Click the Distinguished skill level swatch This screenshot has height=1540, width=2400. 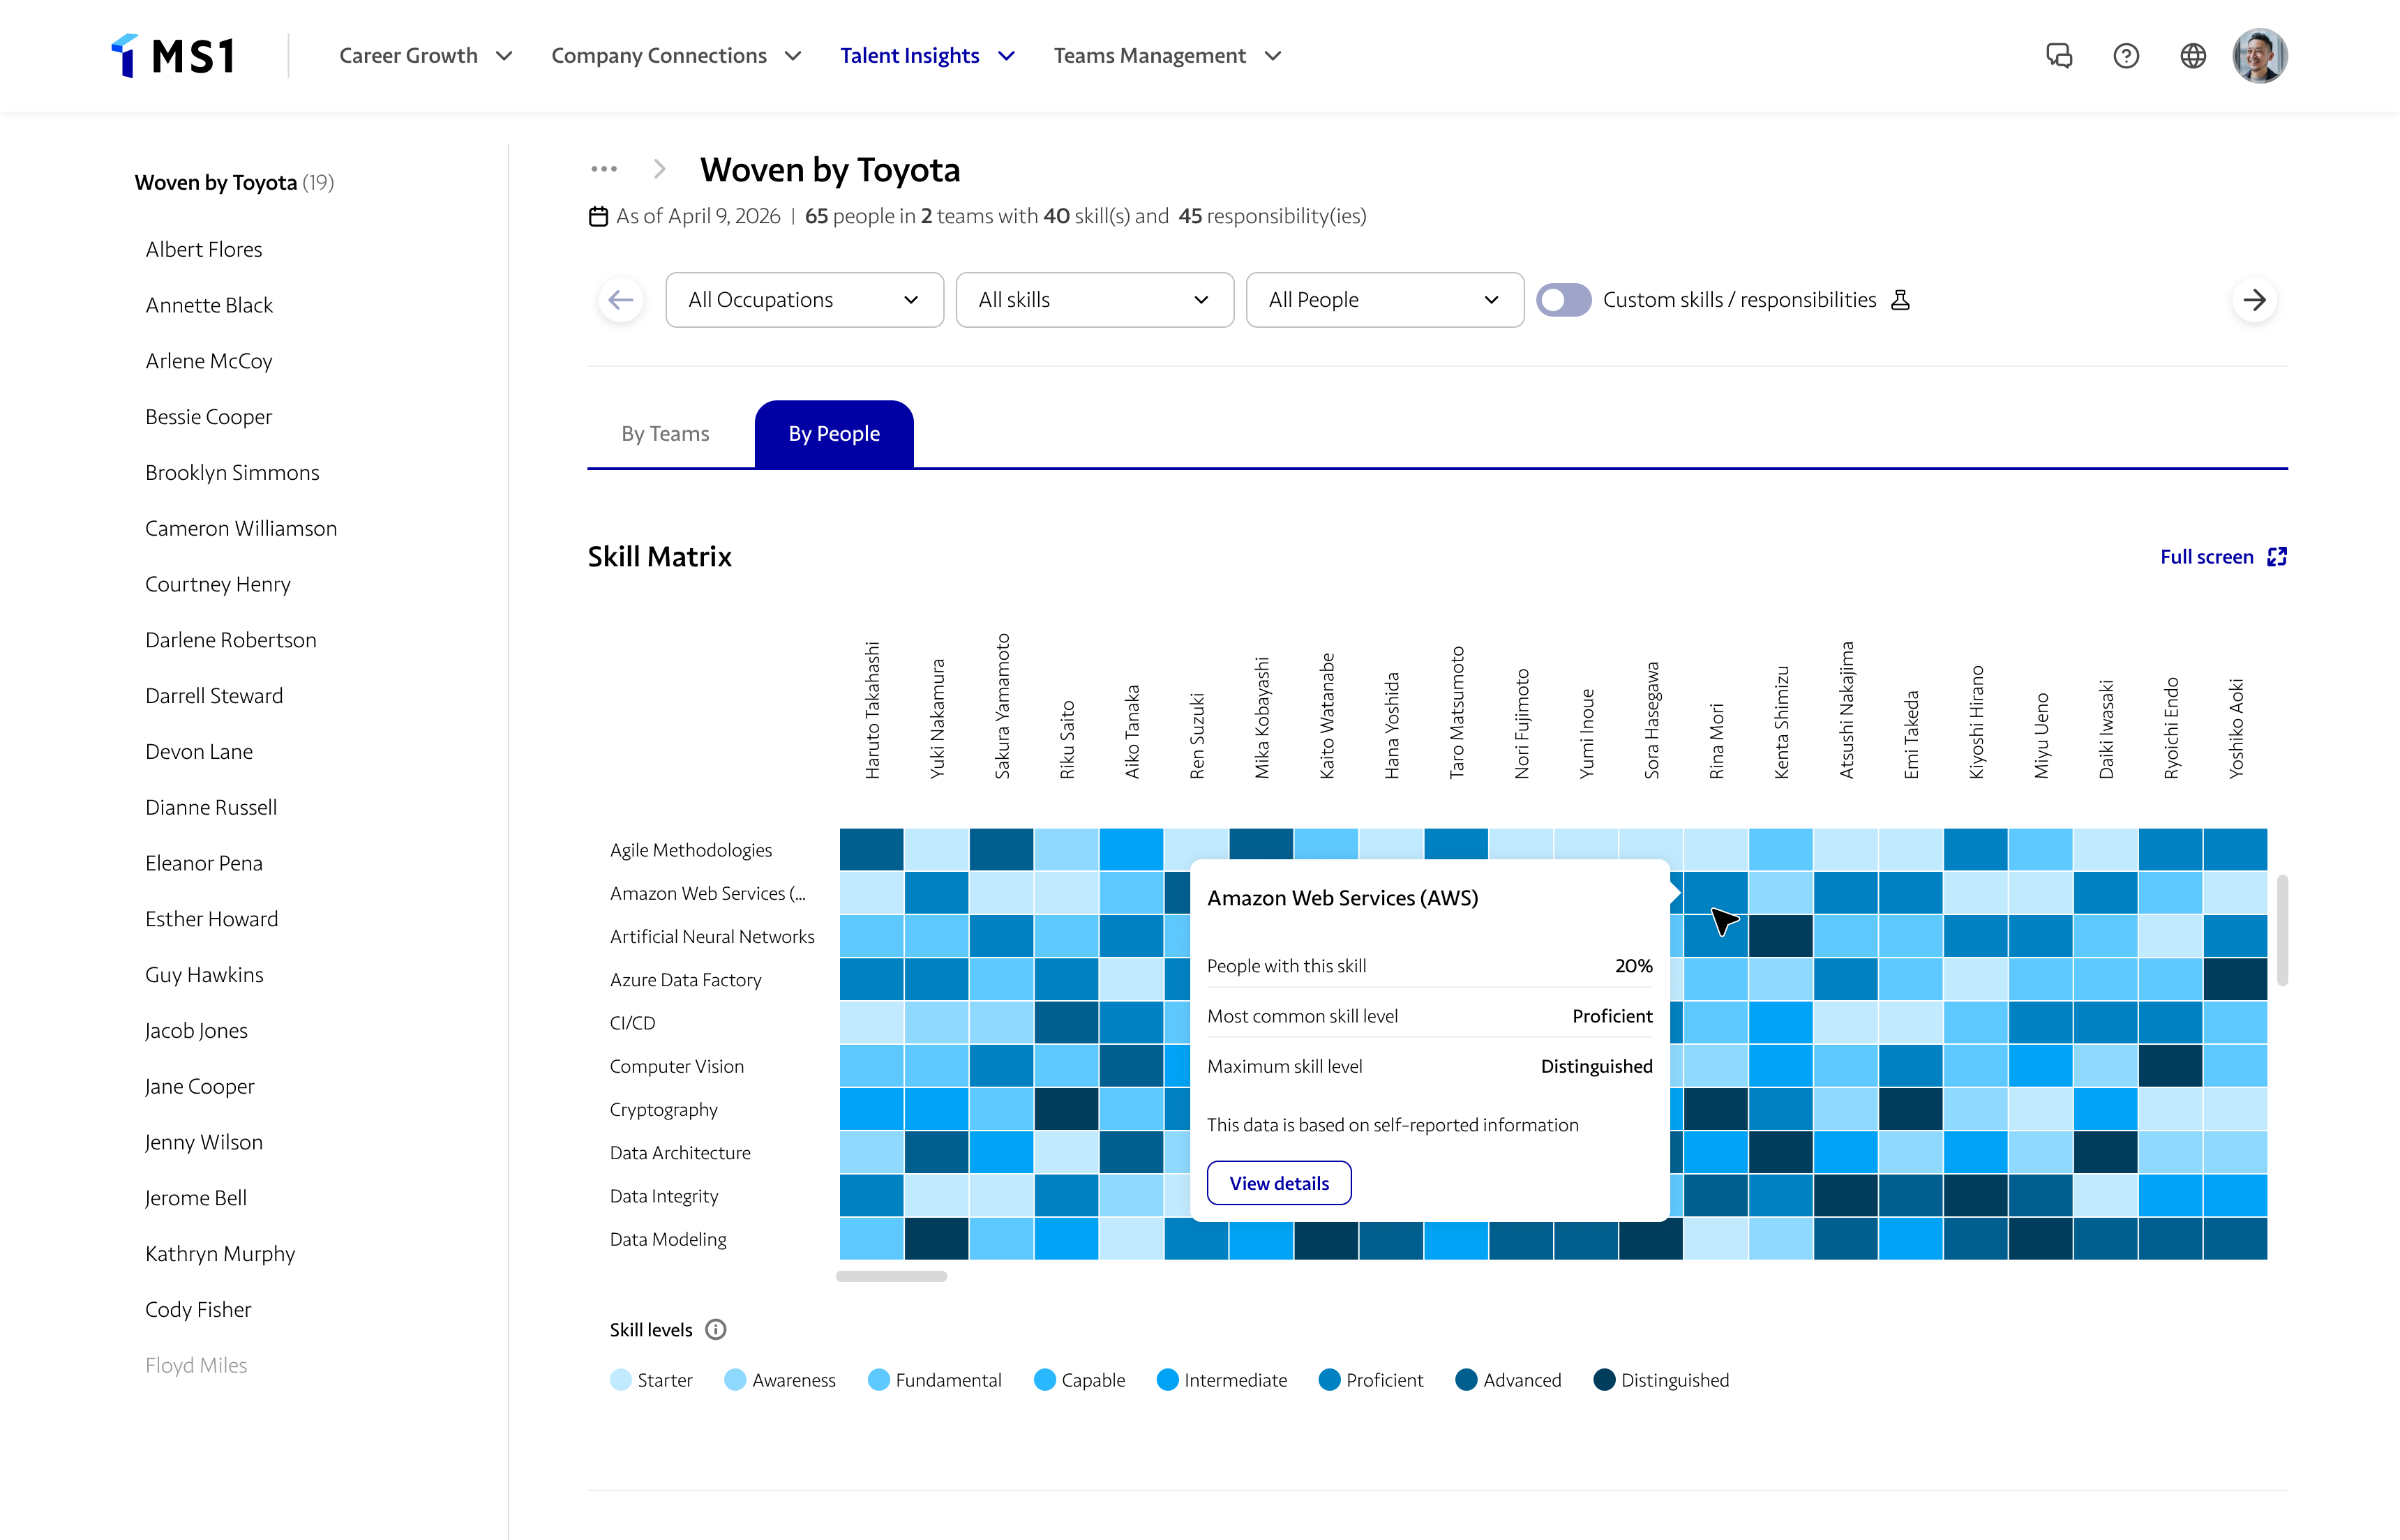click(x=1604, y=1380)
